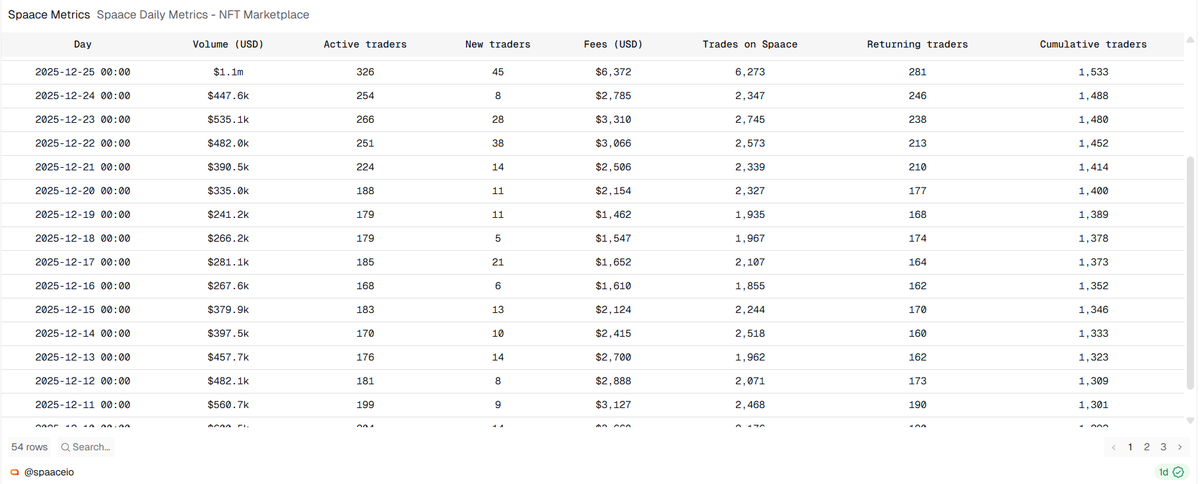
Task: Select the $267.6k volume cell
Action: click(228, 286)
